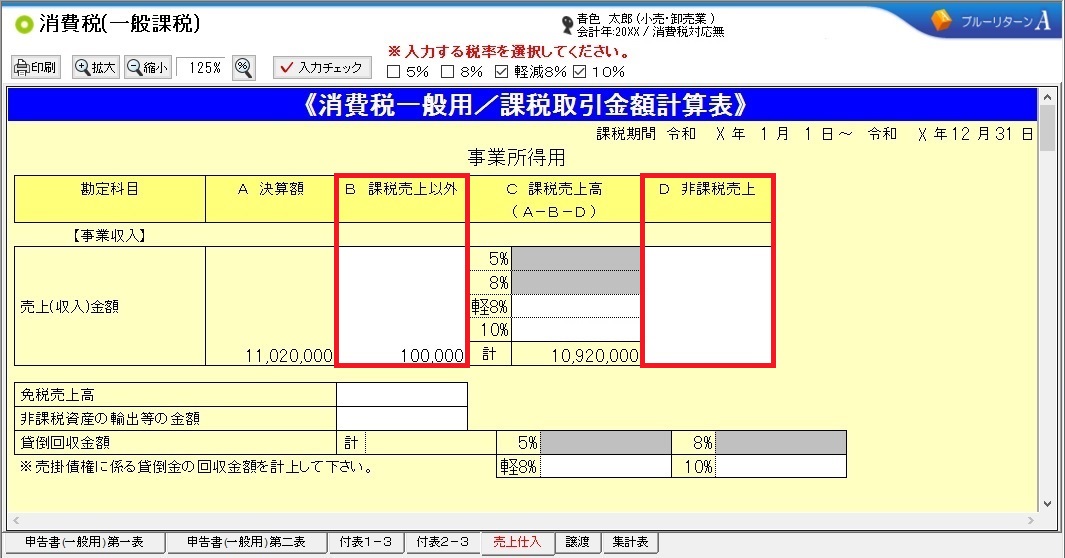Switch to the 付表1-3 tab
This screenshot has height=558, width=1065.
365,542
